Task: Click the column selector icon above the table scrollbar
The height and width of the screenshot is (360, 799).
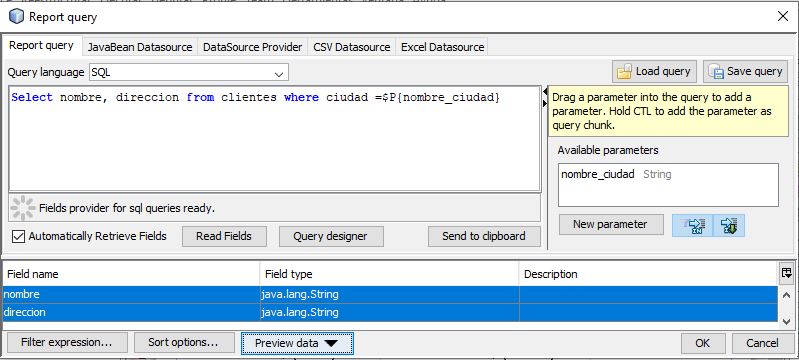Action: pos(786,273)
